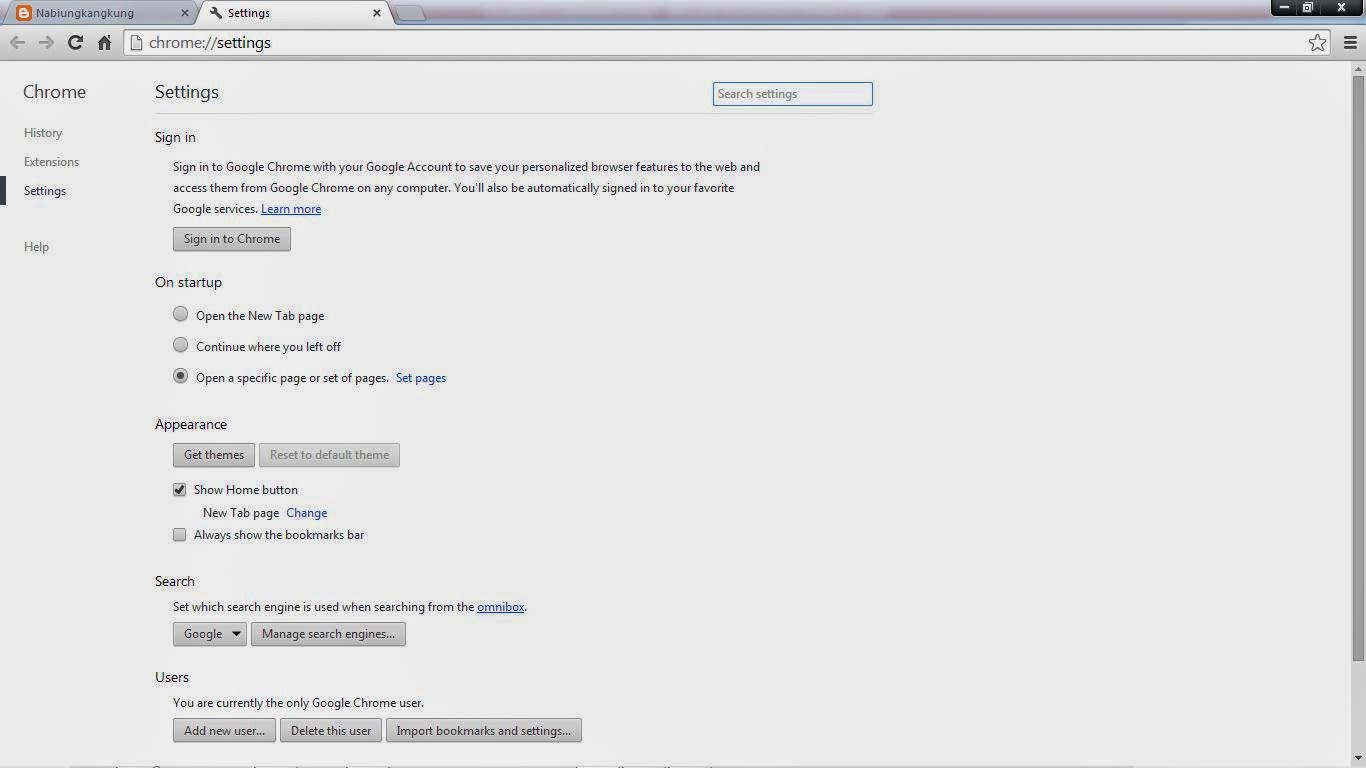Close the Settings tab
The height and width of the screenshot is (768, 1366).
point(377,13)
